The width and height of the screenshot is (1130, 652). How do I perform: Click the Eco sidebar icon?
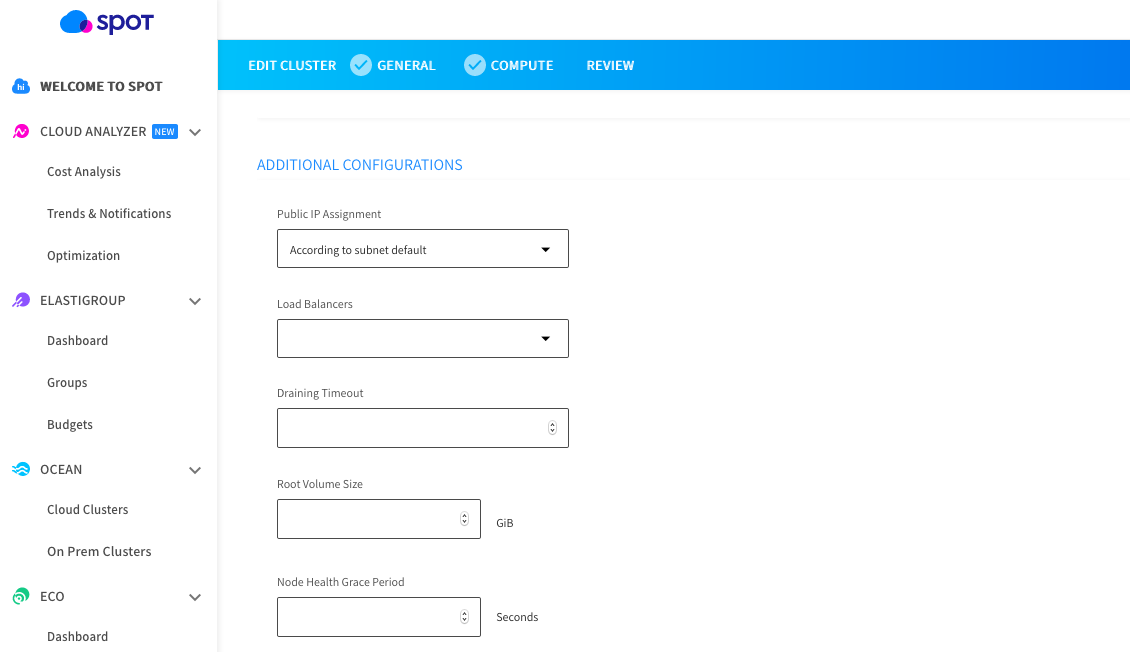tap(21, 597)
